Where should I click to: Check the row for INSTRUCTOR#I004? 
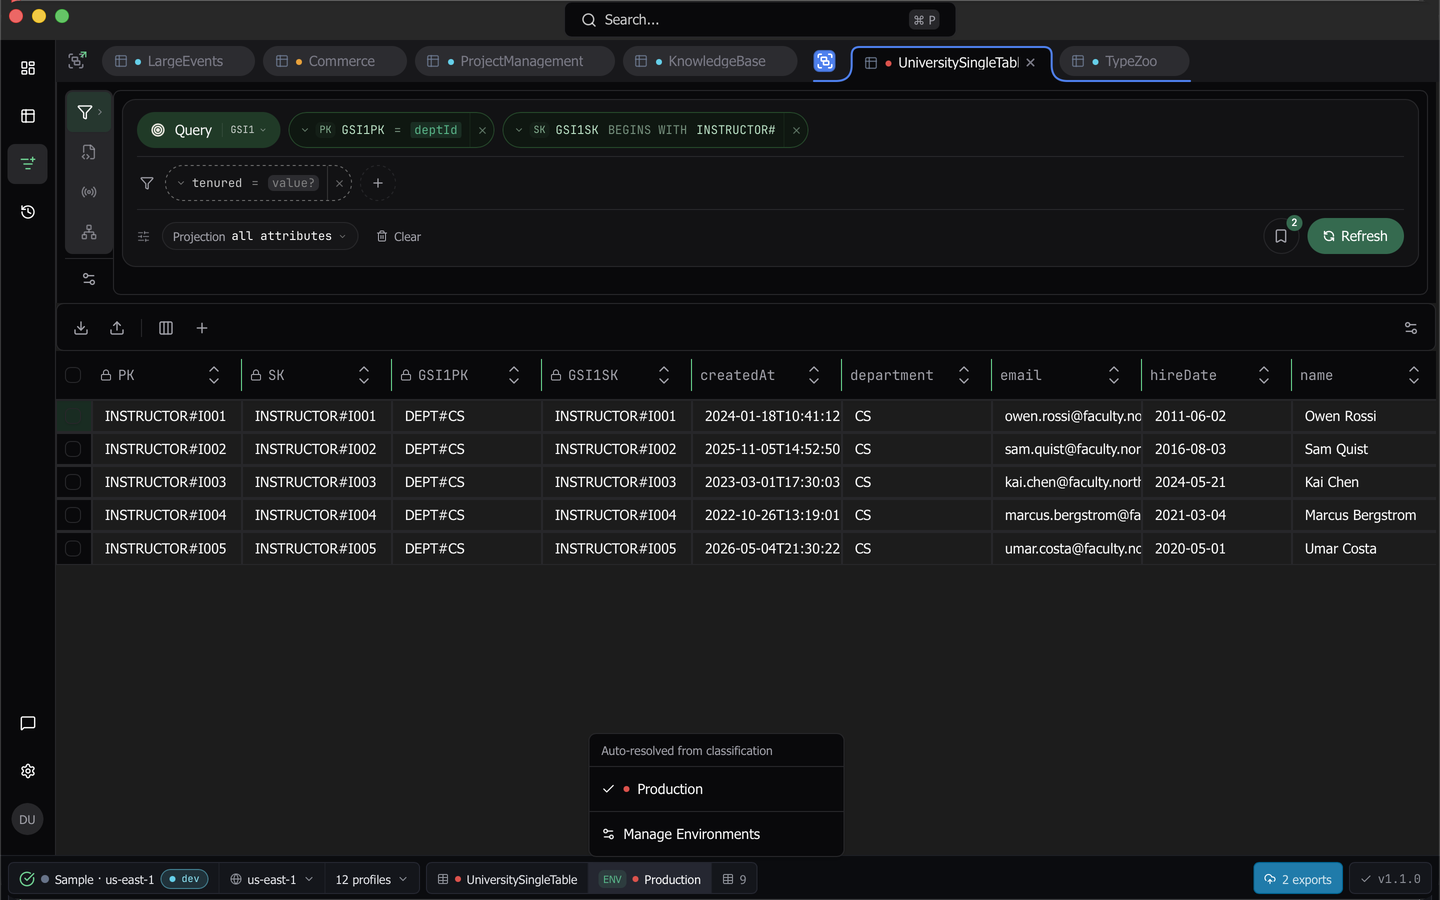click(x=73, y=515)
